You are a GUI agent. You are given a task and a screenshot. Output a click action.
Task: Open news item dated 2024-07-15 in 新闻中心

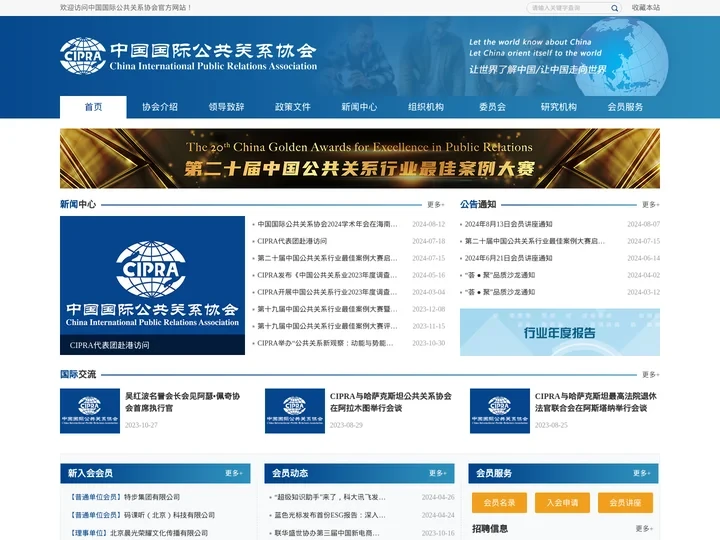[327, 258]
